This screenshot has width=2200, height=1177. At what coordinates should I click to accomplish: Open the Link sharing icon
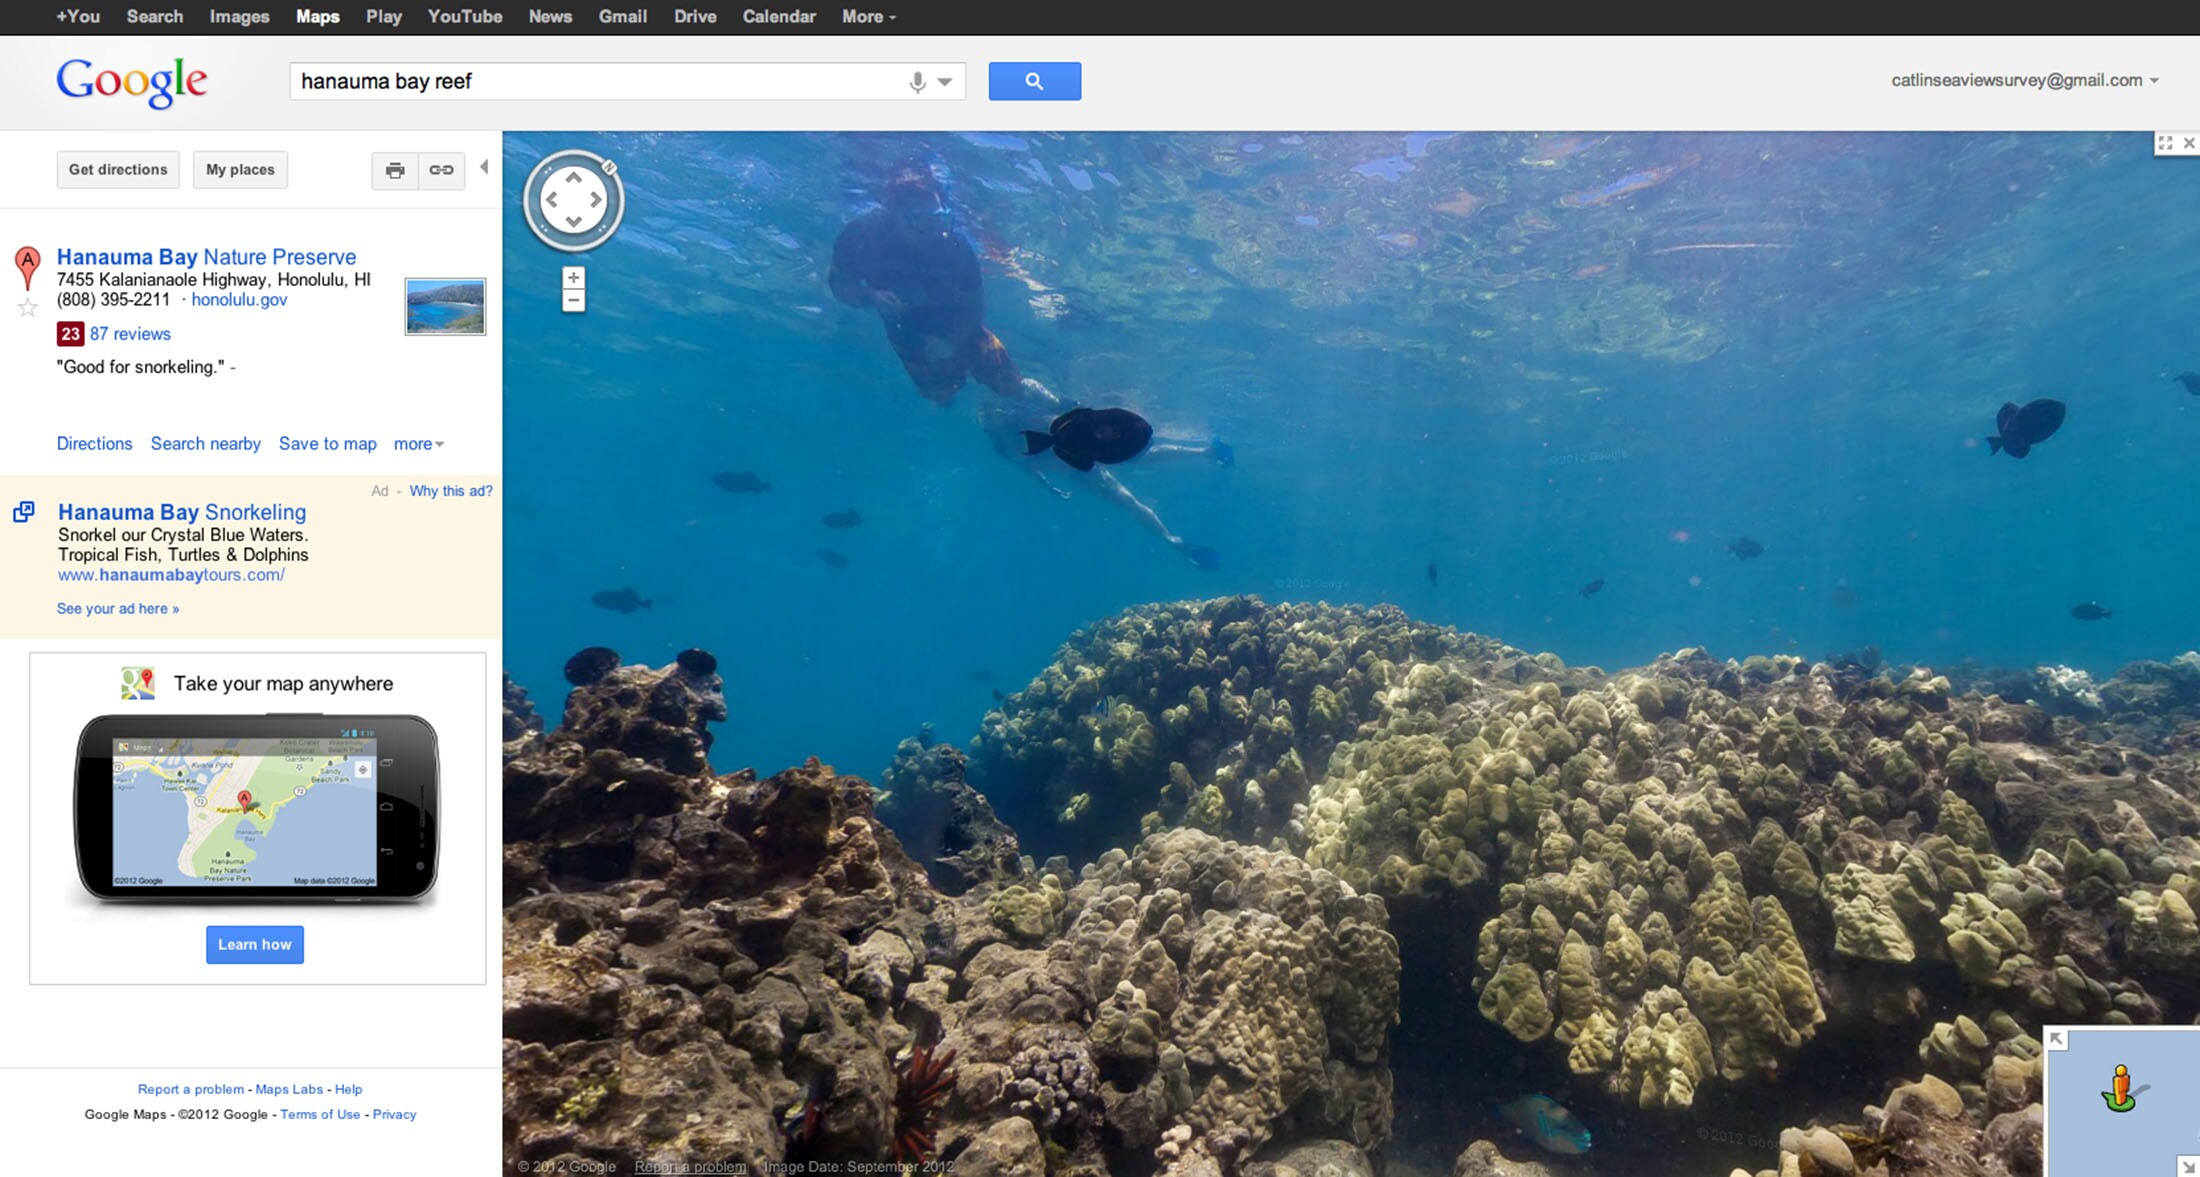pyautogui.click(x=440, y=170)
